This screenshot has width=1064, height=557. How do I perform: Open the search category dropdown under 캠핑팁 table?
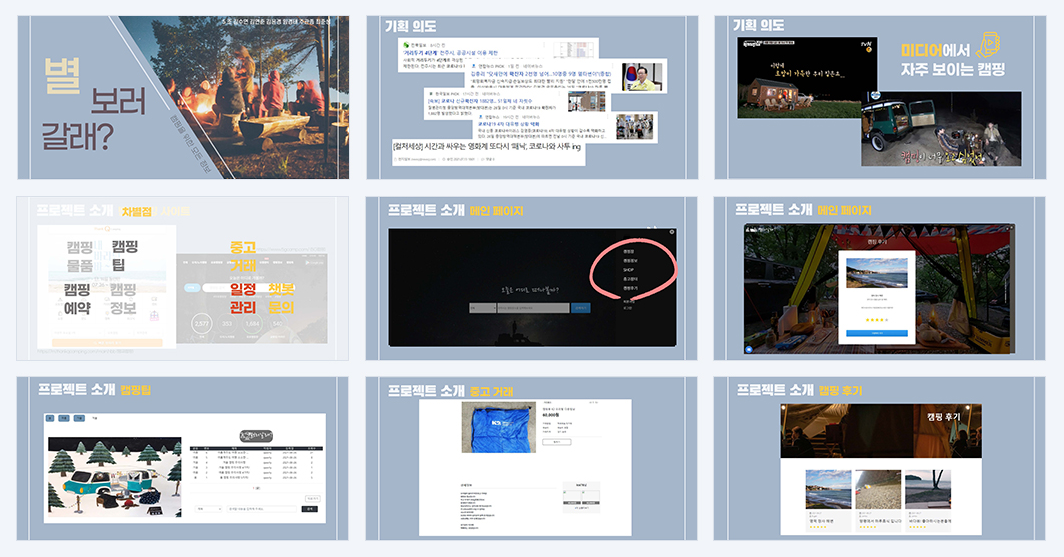(x=208, y=509)
